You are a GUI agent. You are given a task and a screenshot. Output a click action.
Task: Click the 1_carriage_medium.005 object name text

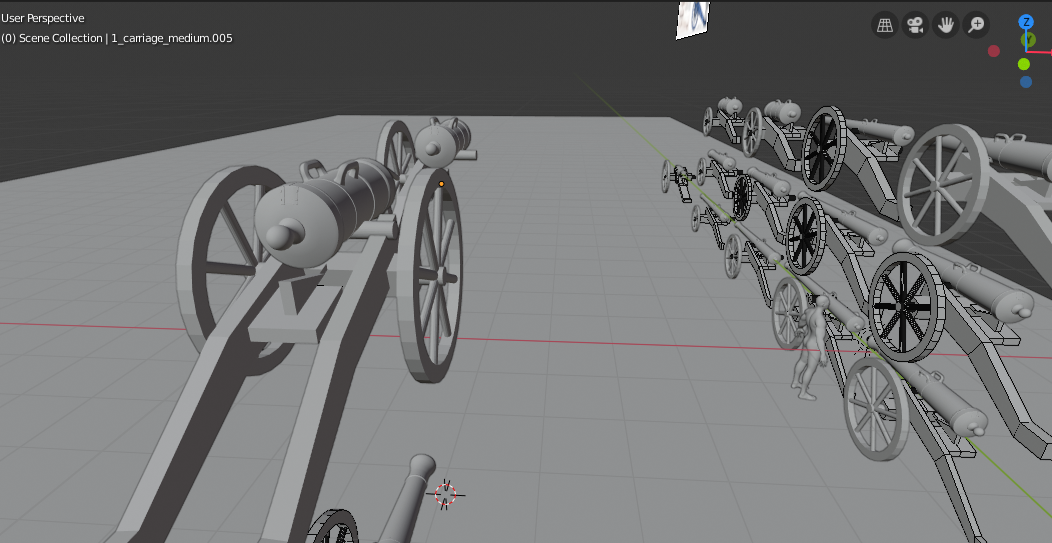(172, 38)
